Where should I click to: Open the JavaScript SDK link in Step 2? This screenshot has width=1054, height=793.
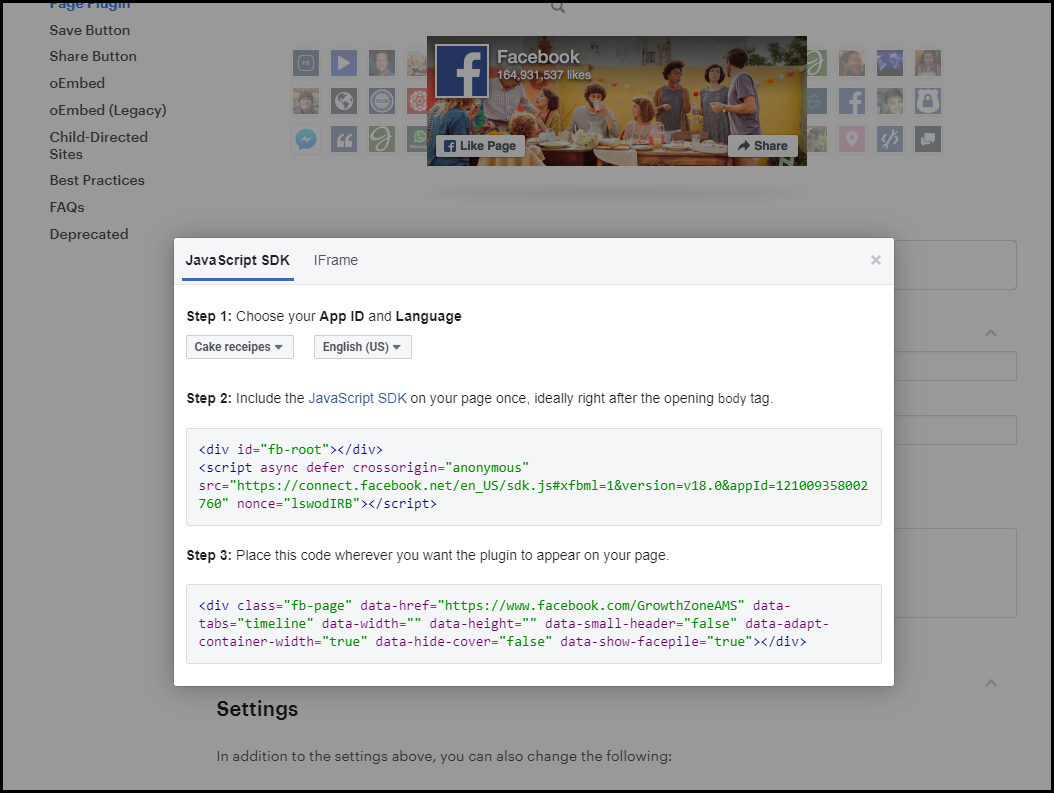pos(357,398)
